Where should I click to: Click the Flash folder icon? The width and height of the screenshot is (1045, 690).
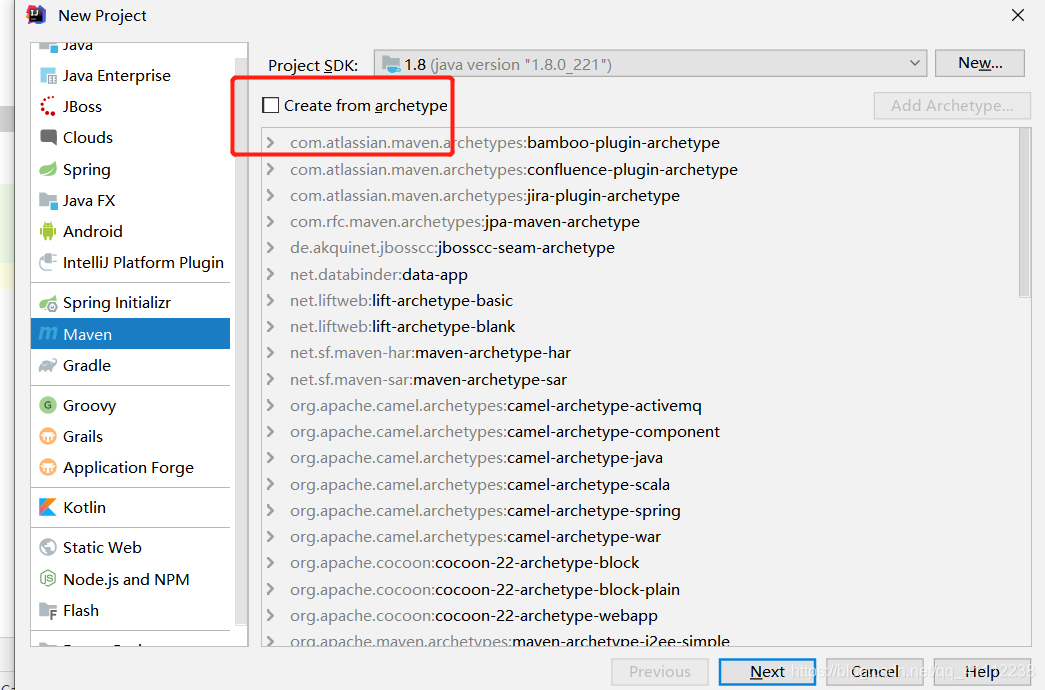tap(48, 610)
